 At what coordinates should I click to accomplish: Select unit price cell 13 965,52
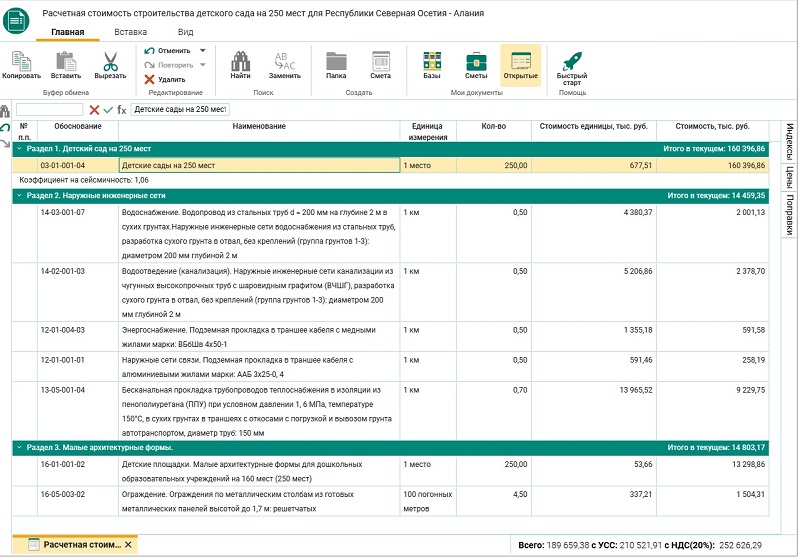tap(594, 411)
